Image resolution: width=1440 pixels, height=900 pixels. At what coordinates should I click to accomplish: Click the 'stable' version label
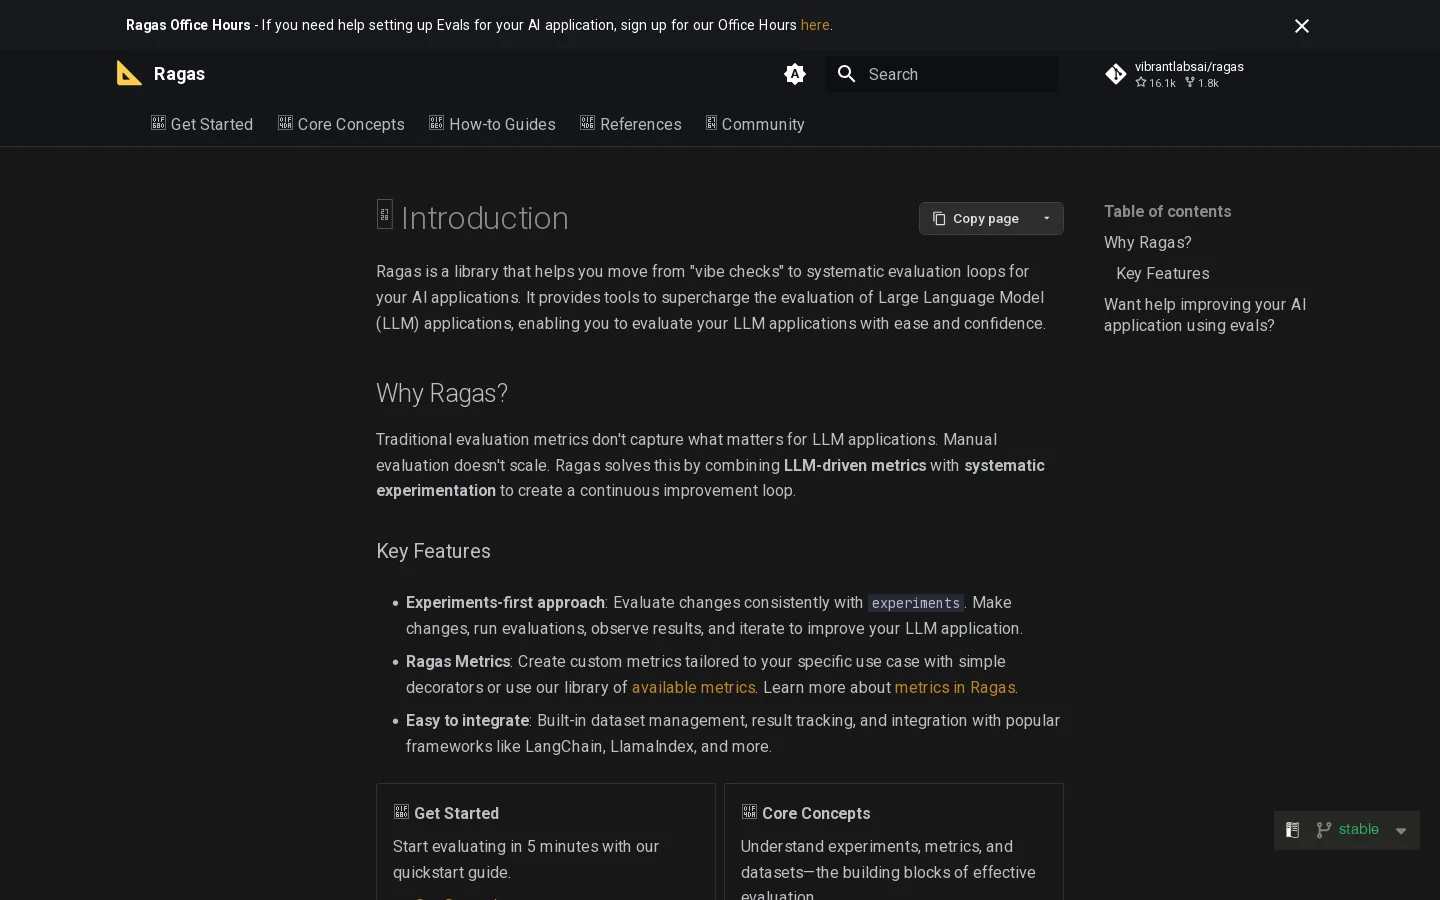pos(1359,830)
